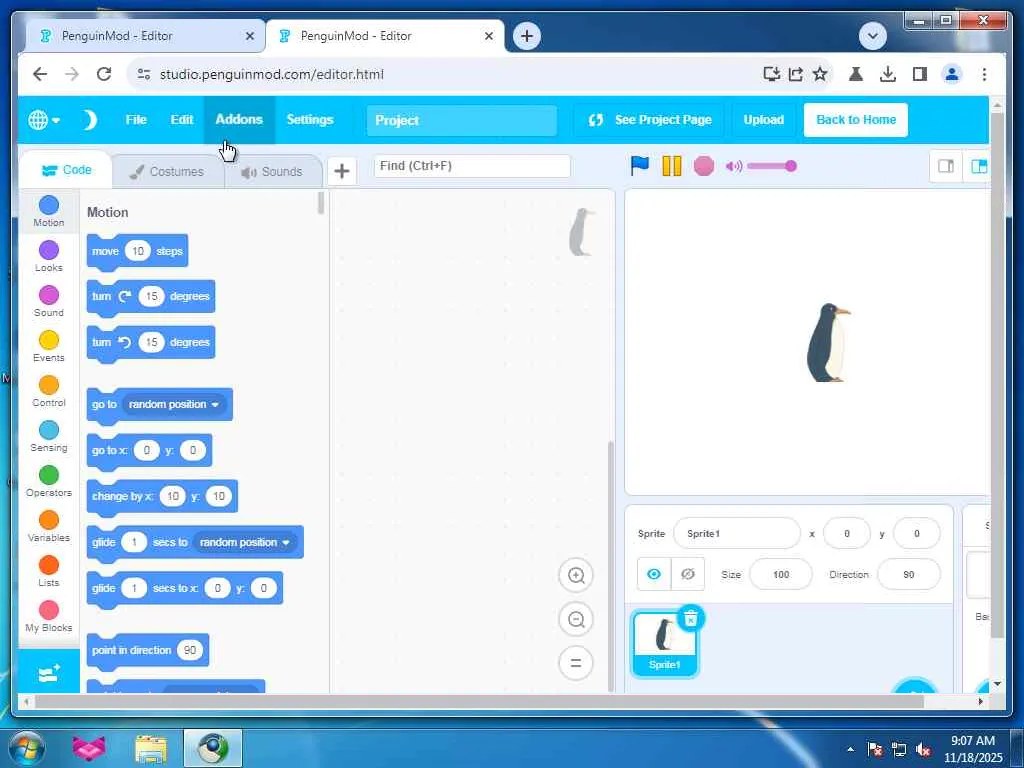Zoom in the workspace with magnifier plus
Viewport: 1024px width, 768px height.
[576, 575]
